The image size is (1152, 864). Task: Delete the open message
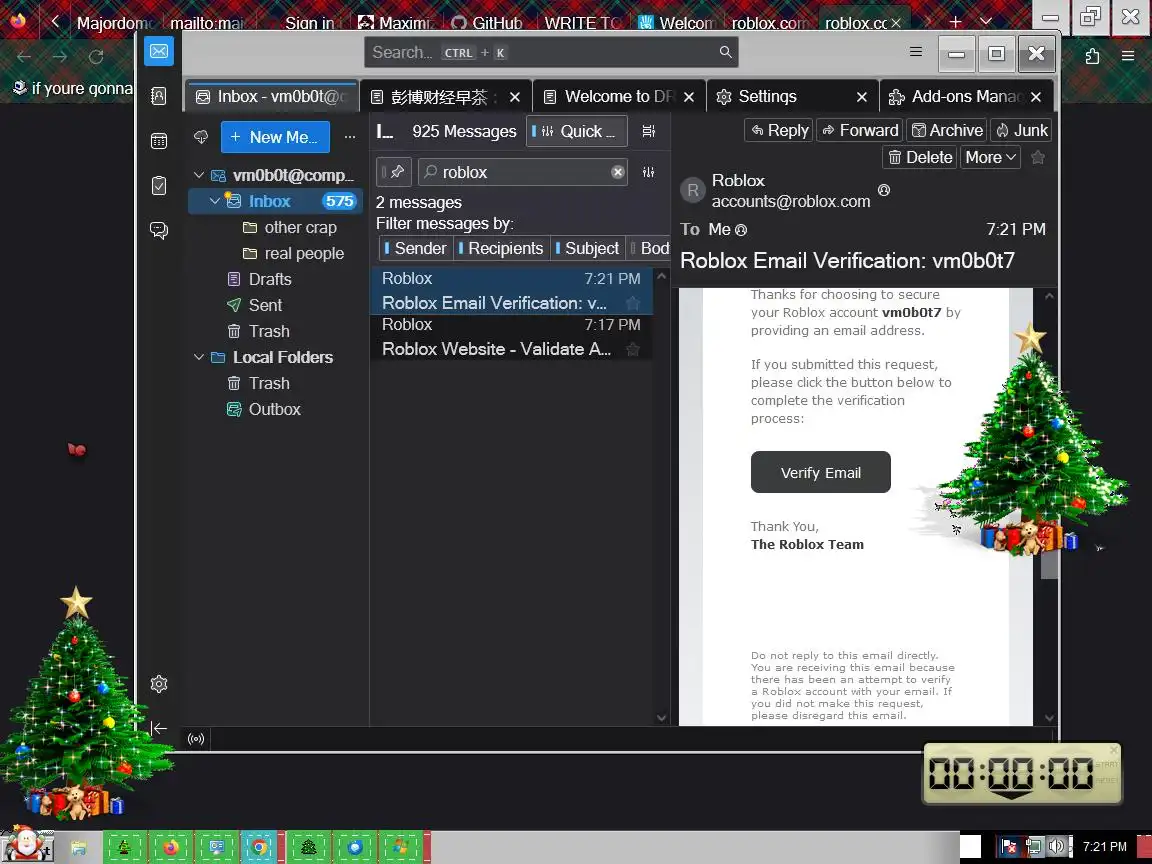coord(920,157)
